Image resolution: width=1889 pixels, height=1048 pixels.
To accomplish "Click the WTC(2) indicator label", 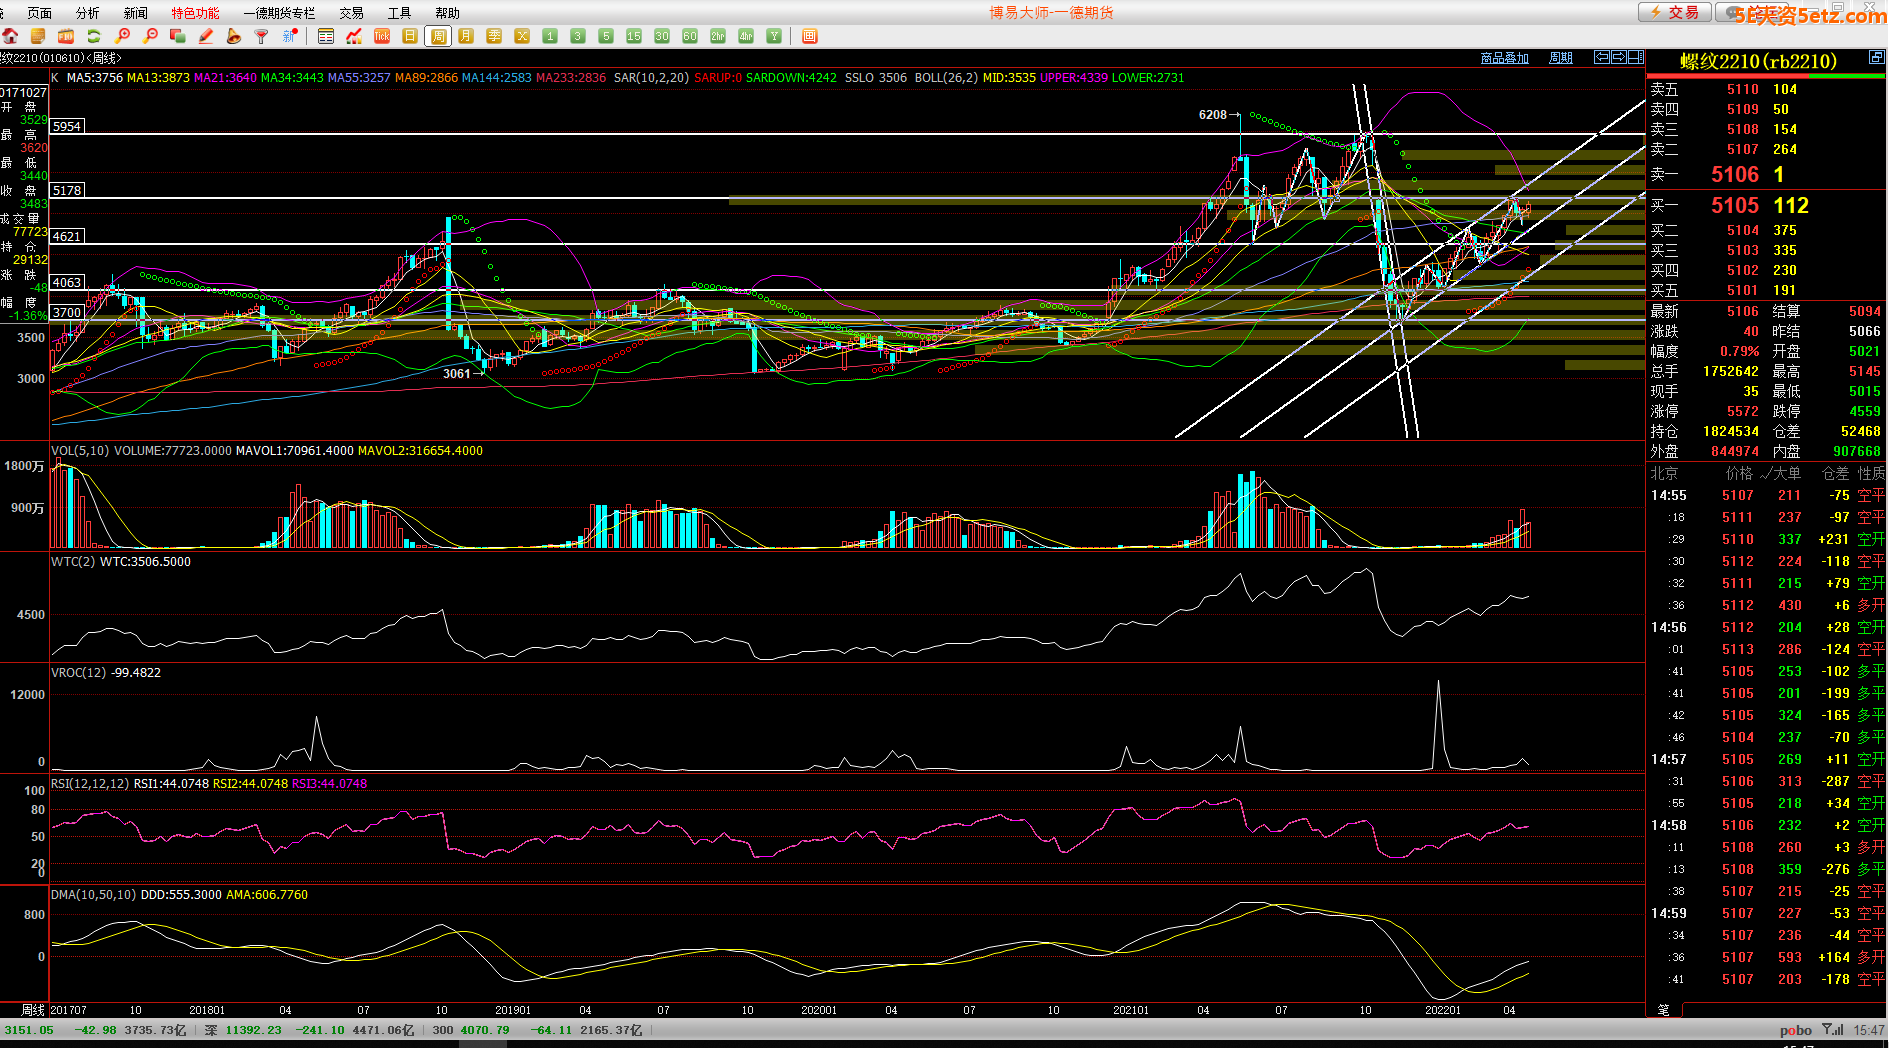I will (71, 562).
